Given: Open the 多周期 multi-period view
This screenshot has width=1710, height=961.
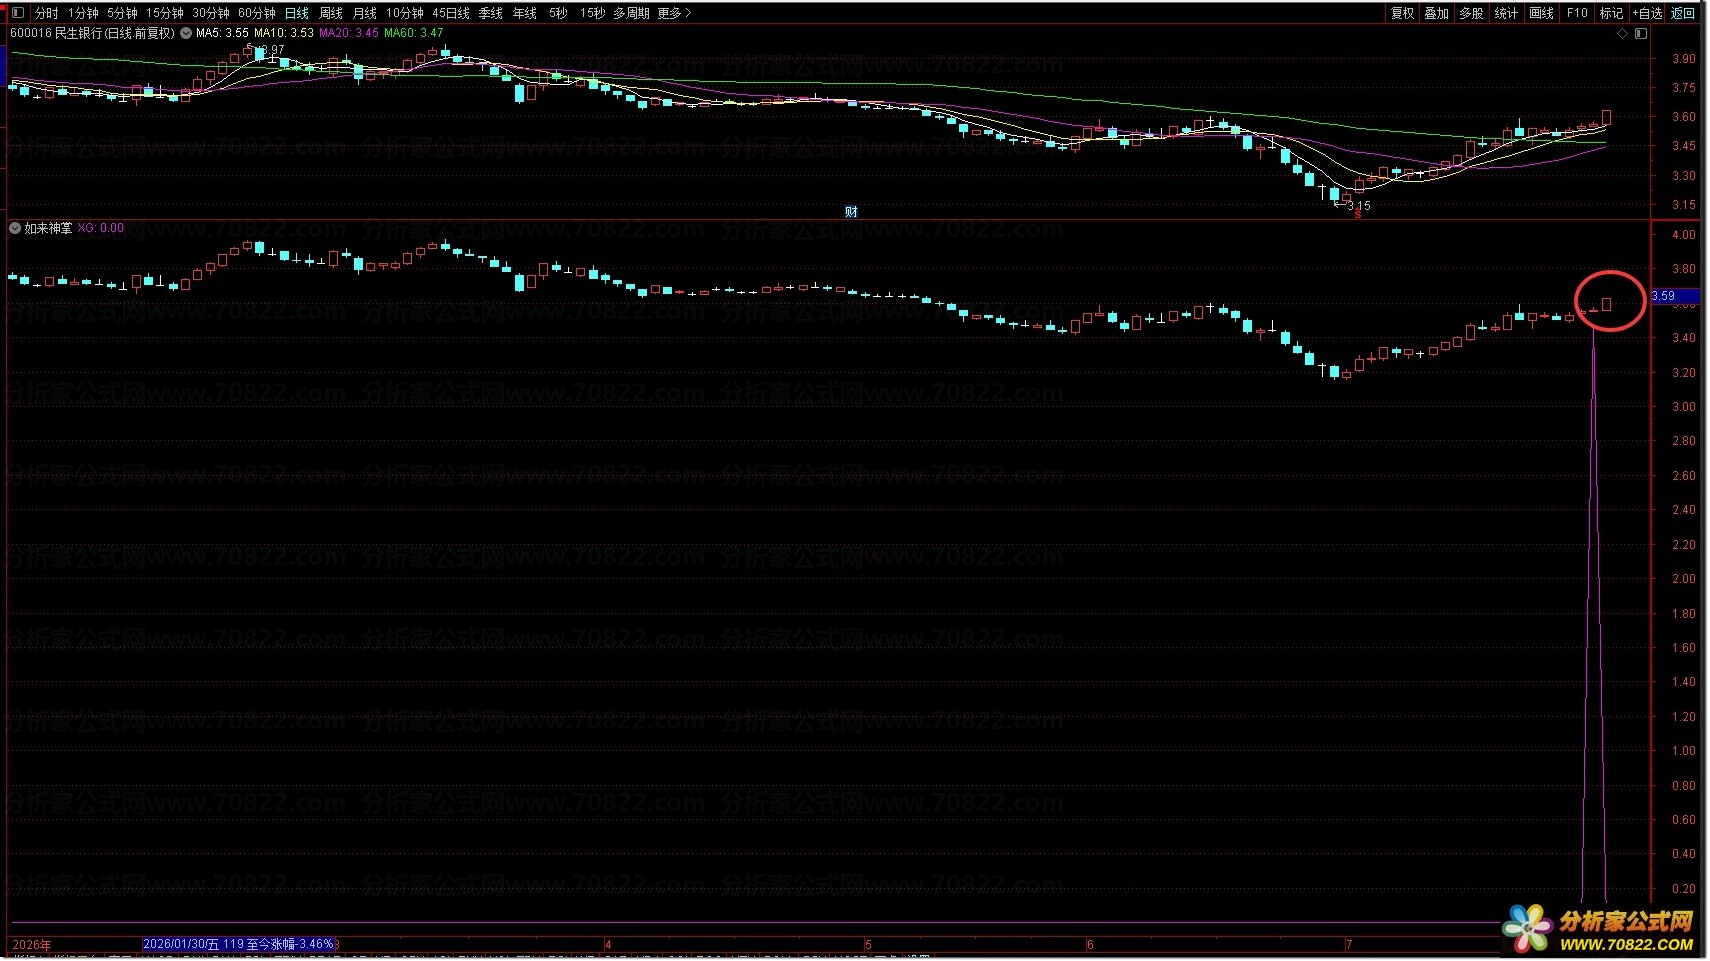Looking at the screenshot, I should 631,13.
